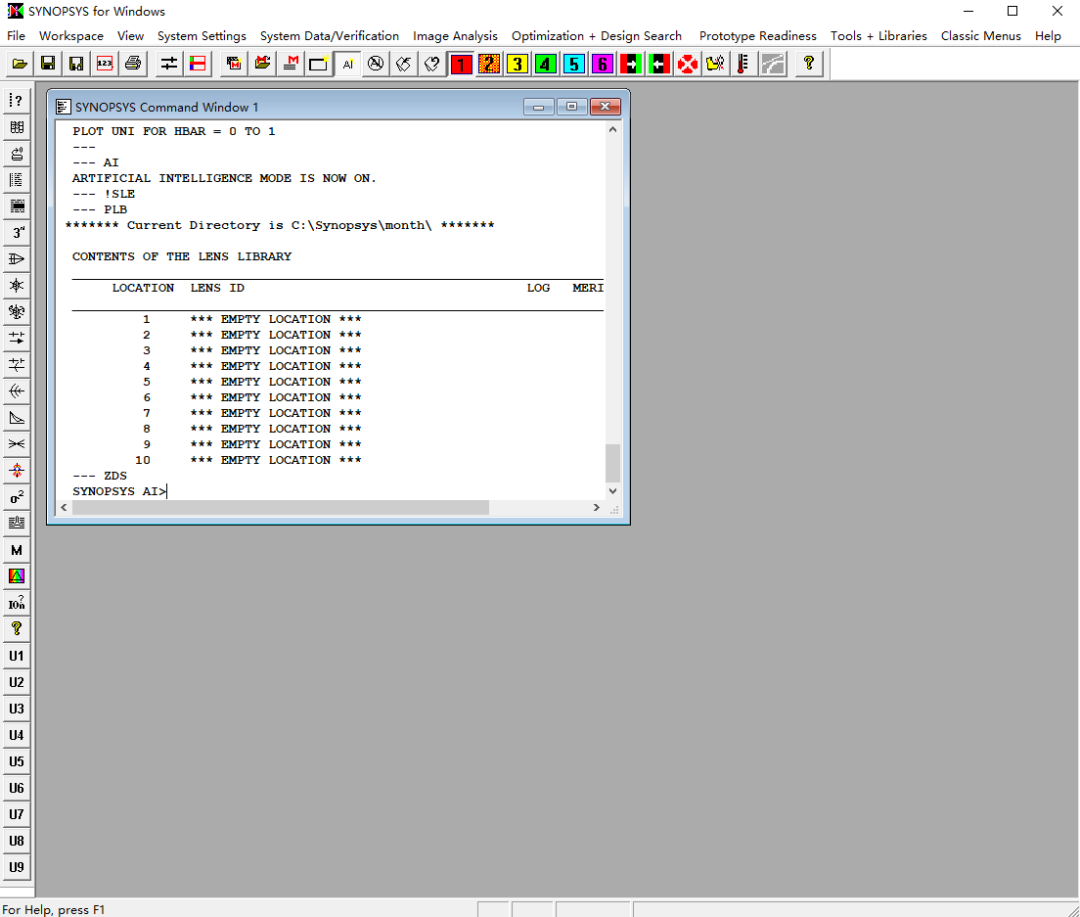Image resolution: width=1080 pixels, height=917 pixels.
Task: Click the U7 user button
Action: [17, 814]
